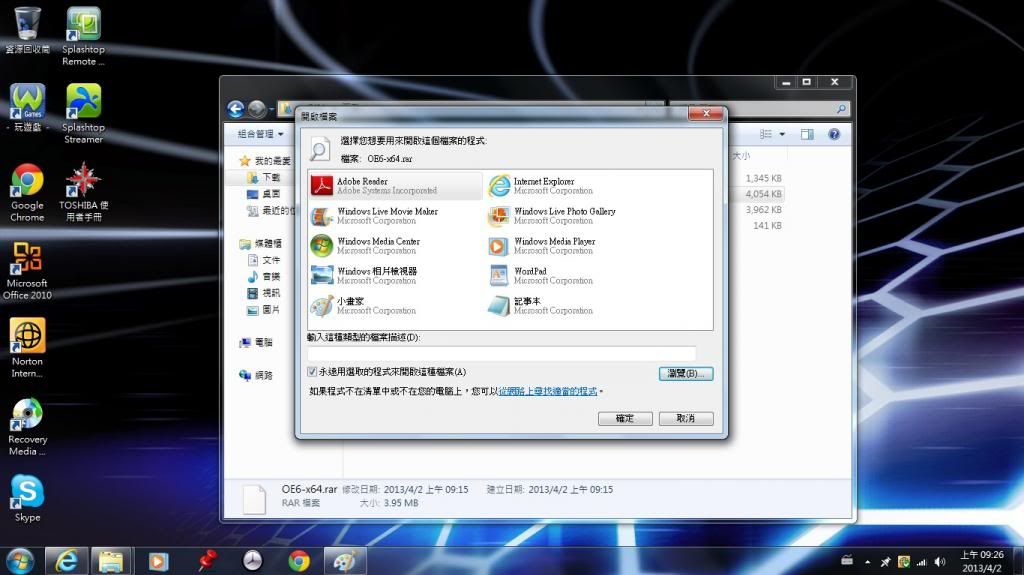Open the WildTangent 玩遊戲 desktop icon
This screenshot has height=575, width=1024.
pos(27,108)
